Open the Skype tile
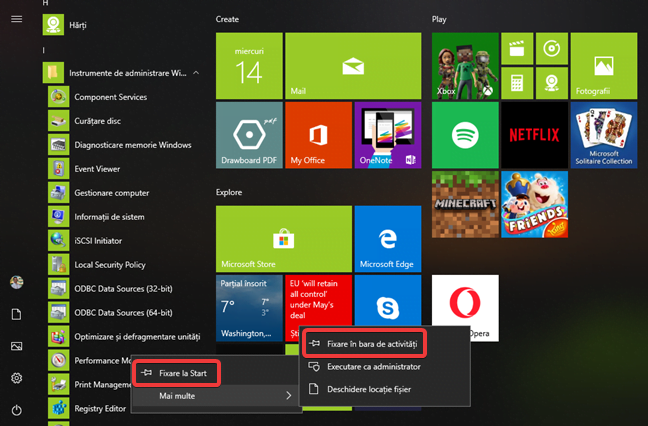This screenshot has width=648, height=426. 388,301
